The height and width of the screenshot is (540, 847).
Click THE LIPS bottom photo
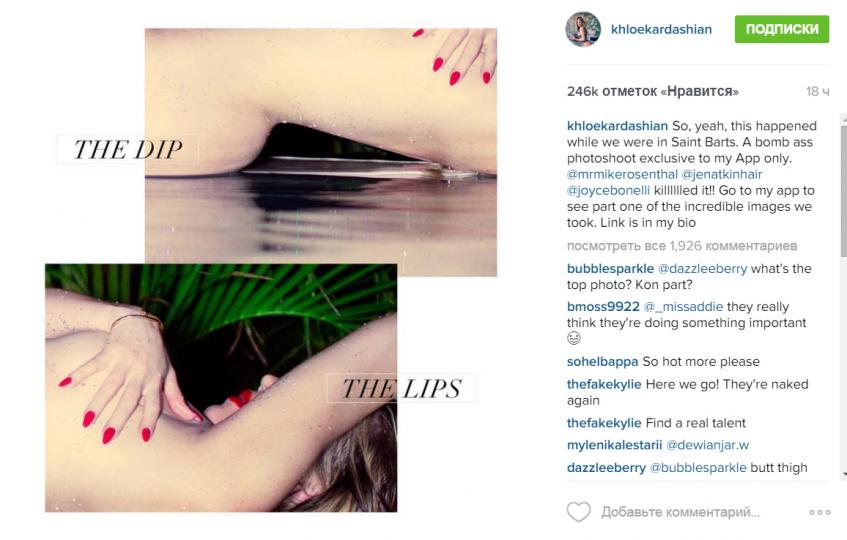click(x=221, y=388)
